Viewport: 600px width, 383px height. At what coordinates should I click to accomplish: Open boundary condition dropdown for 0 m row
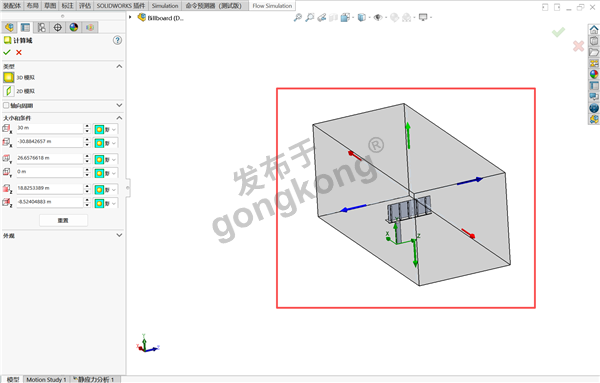click(105, 173)
